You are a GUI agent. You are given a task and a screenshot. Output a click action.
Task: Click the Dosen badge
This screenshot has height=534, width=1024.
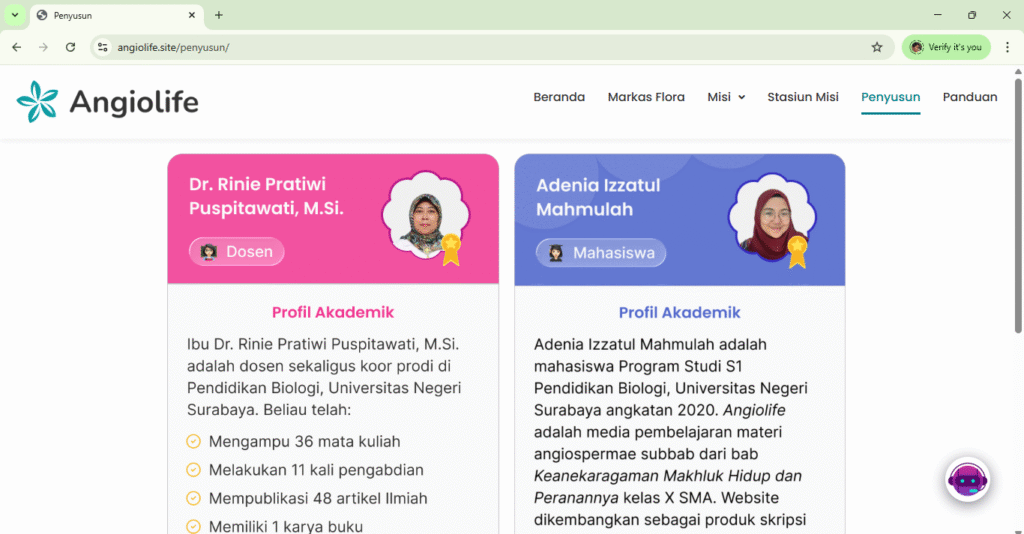(x=237, y=252)
